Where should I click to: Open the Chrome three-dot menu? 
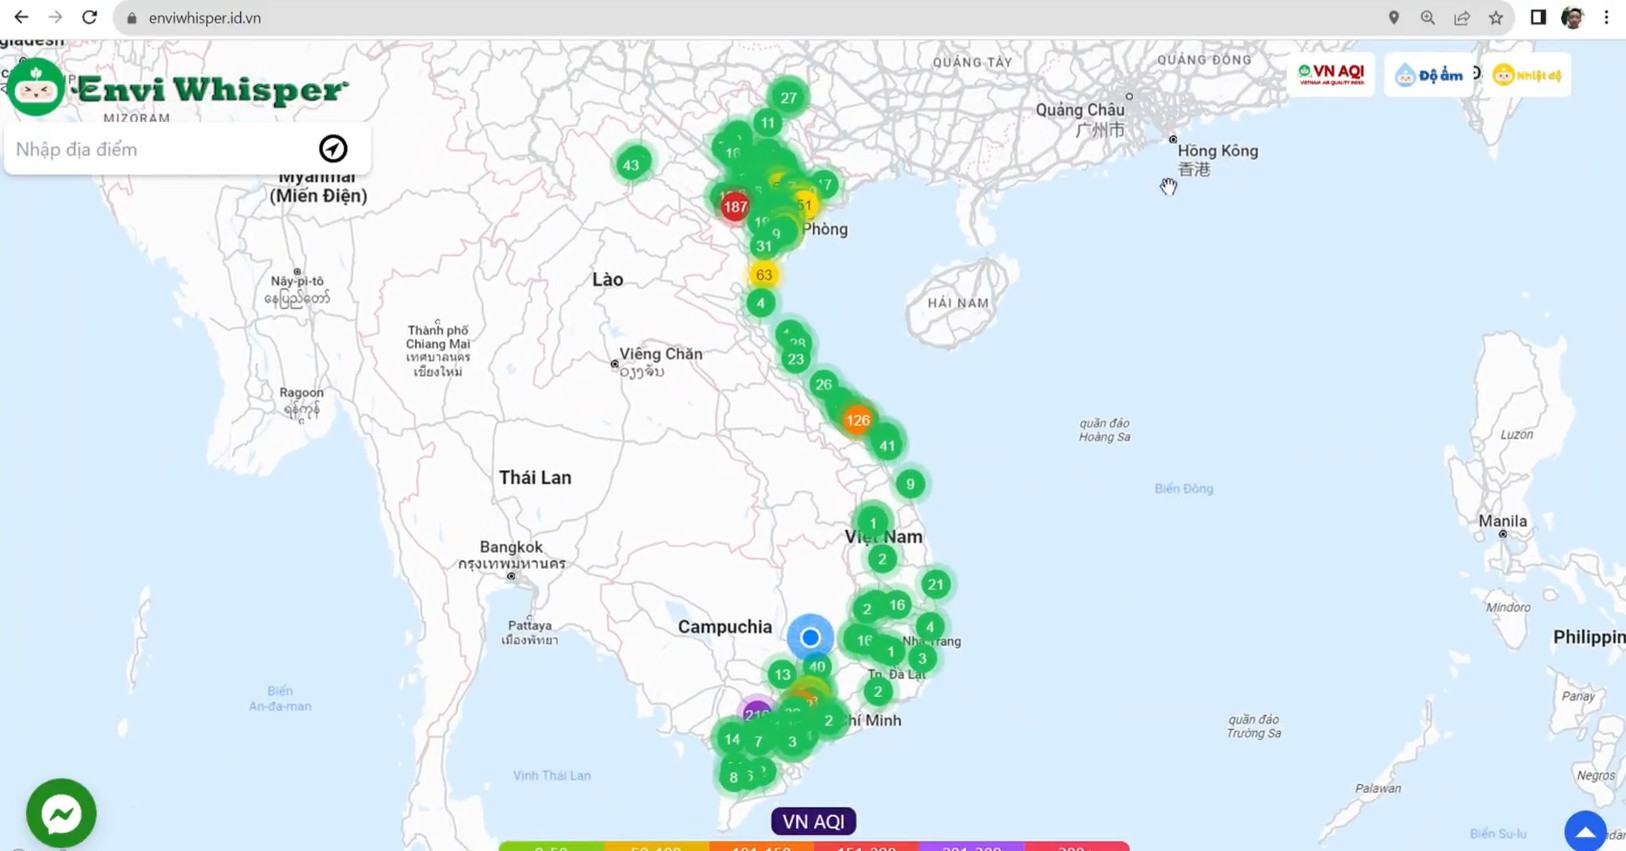point(1606,17)
